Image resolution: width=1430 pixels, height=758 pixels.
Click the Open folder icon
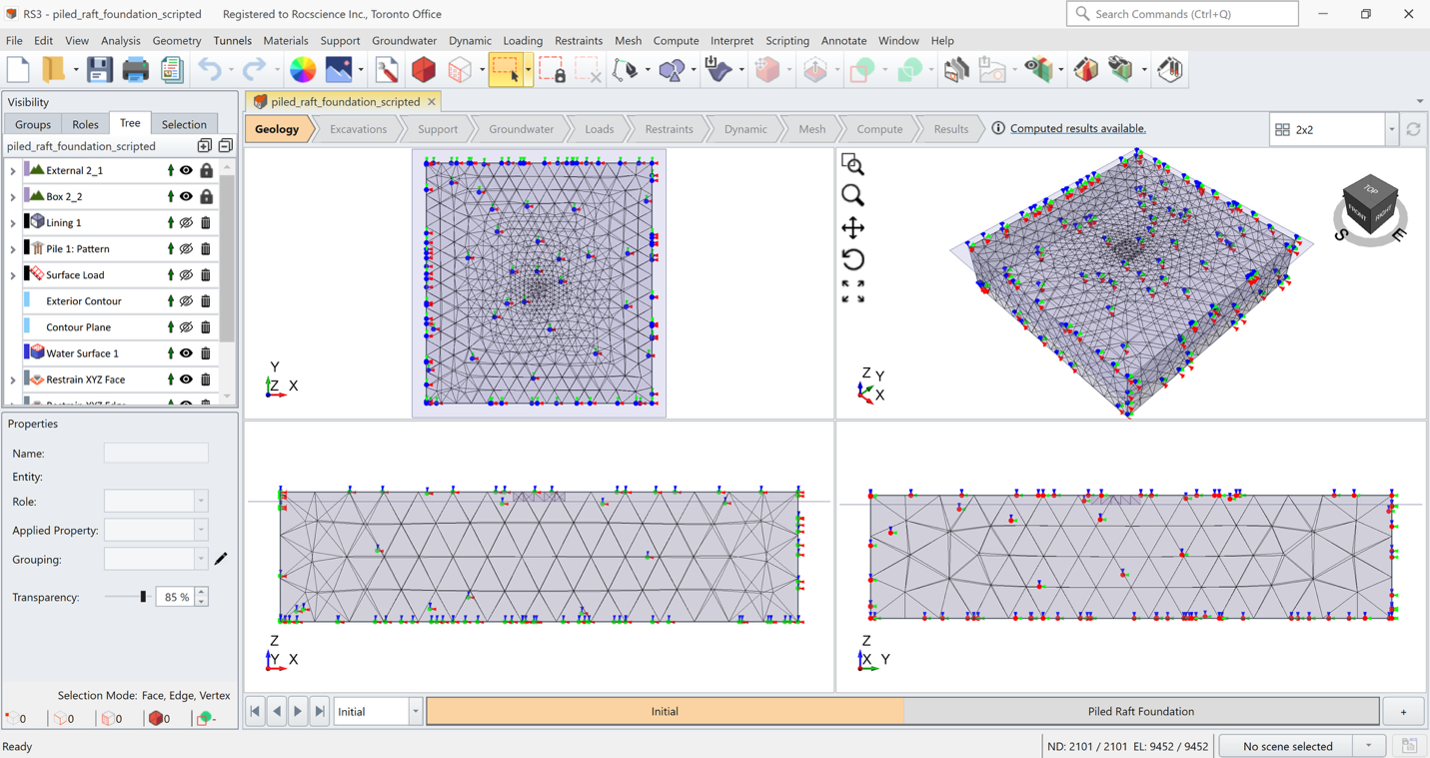[51, 70]
